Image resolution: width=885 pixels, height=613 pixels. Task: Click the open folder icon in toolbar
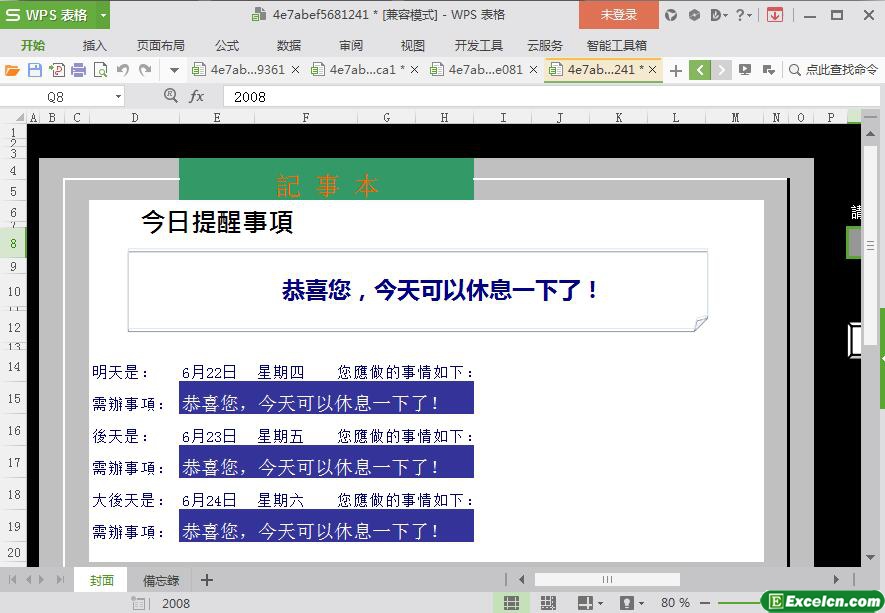tap(12, 70)
